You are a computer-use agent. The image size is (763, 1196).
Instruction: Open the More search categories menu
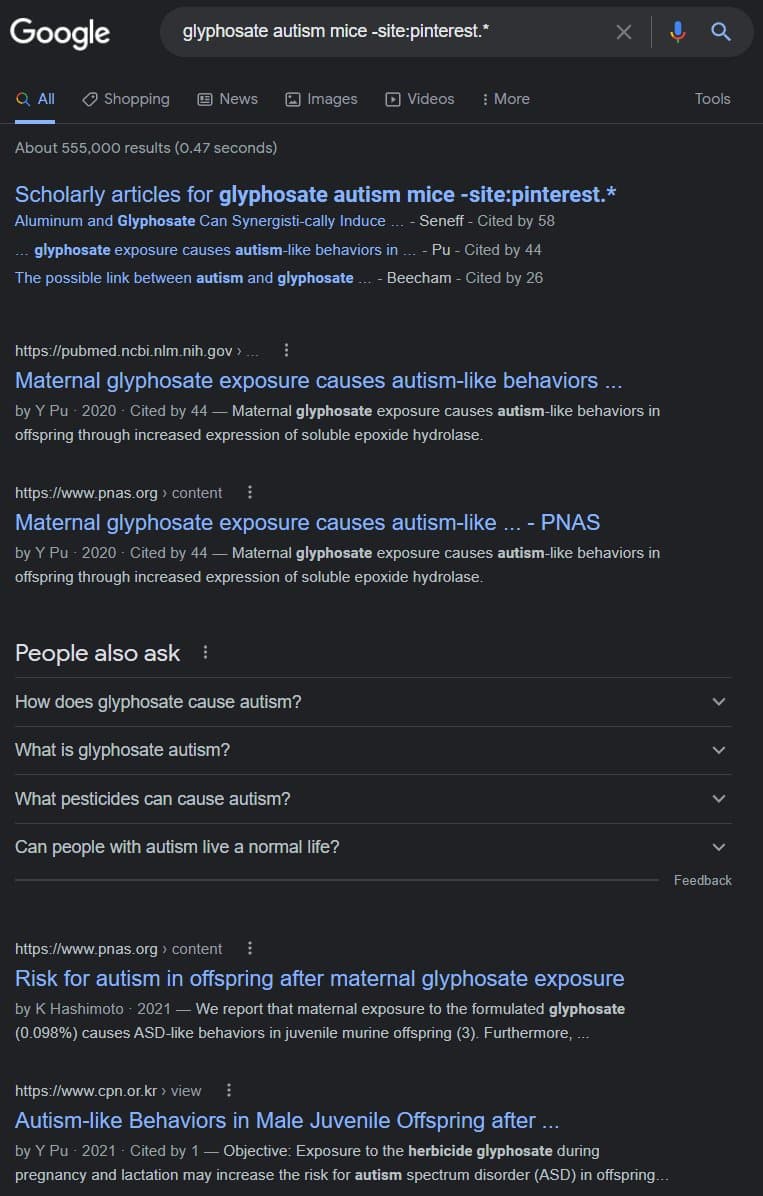point(505,99)
